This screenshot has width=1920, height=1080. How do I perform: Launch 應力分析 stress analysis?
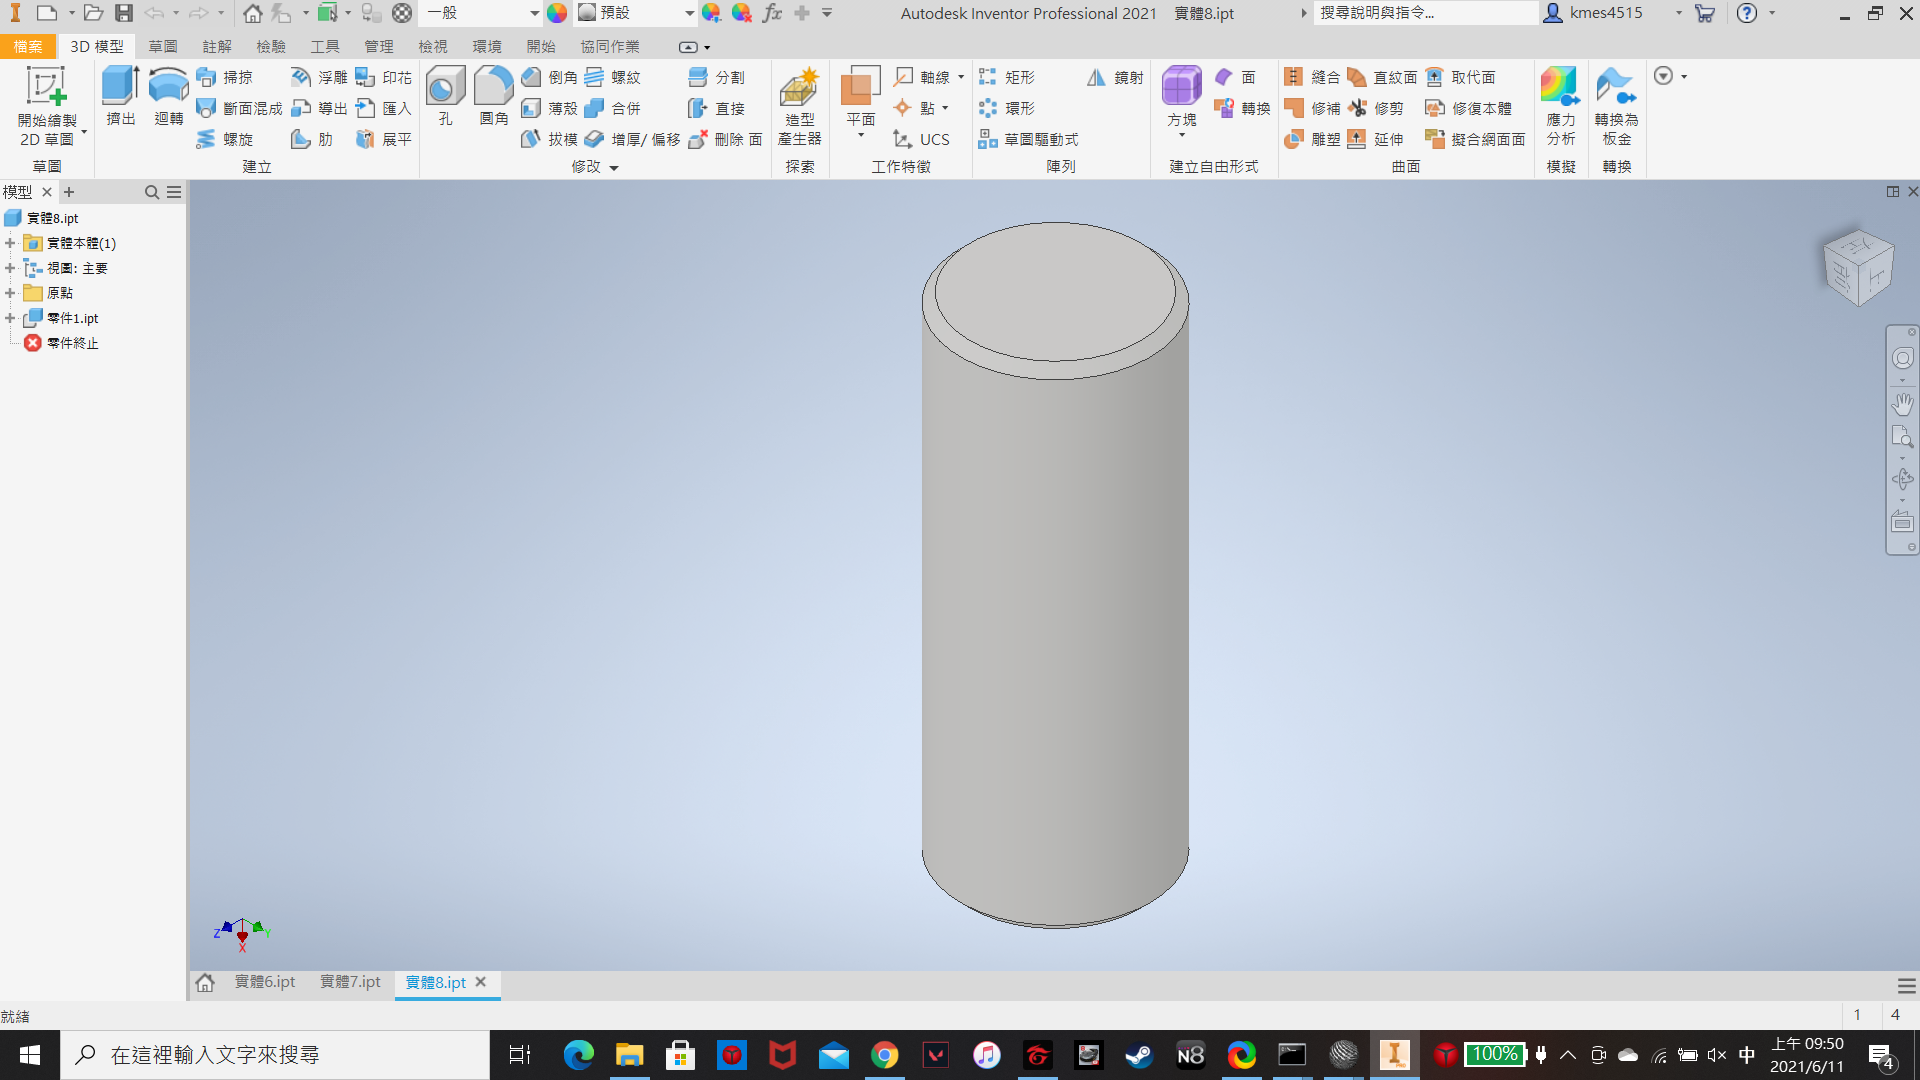1560,106
